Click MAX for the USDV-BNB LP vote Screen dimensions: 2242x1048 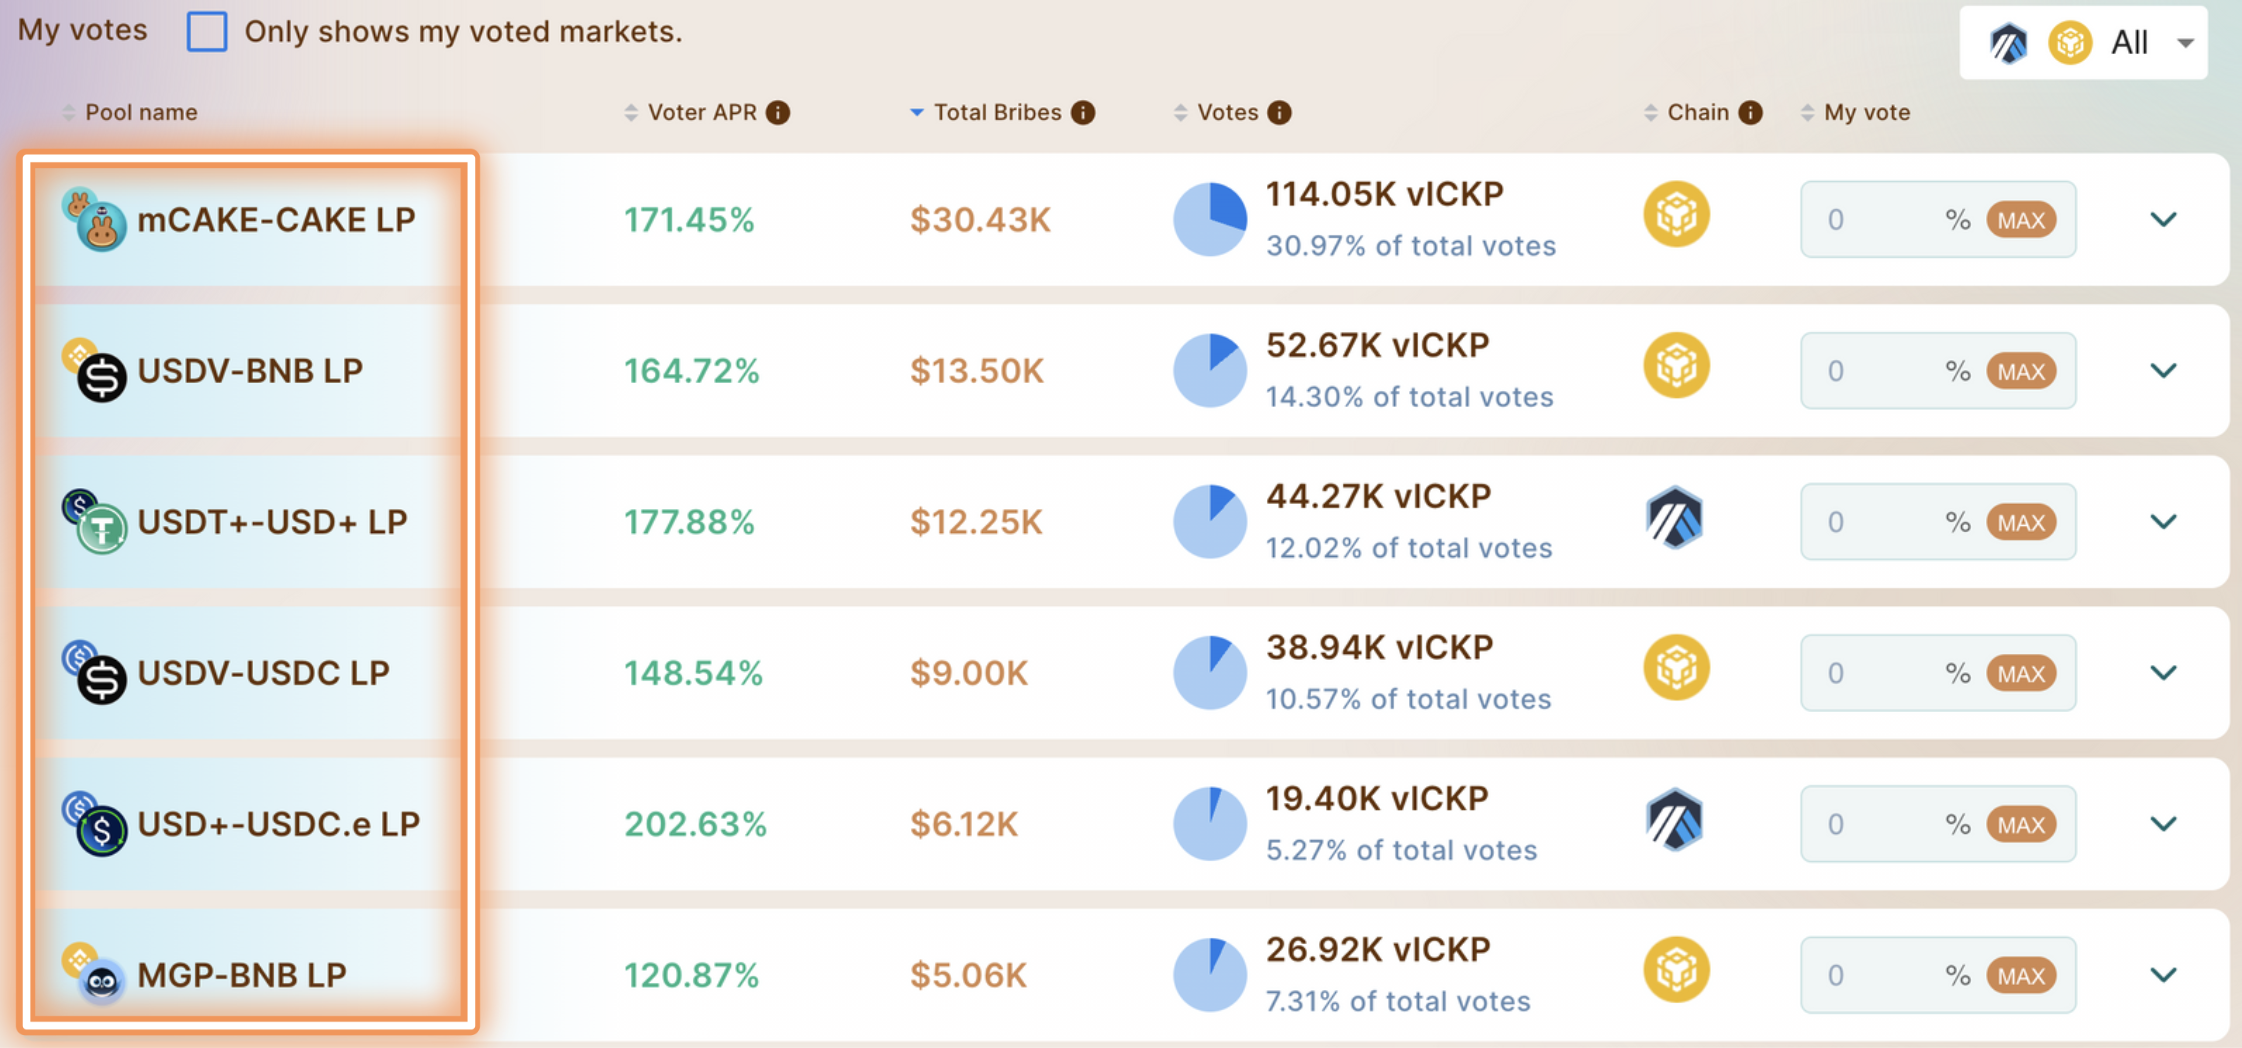click(x=2021, y=372)
